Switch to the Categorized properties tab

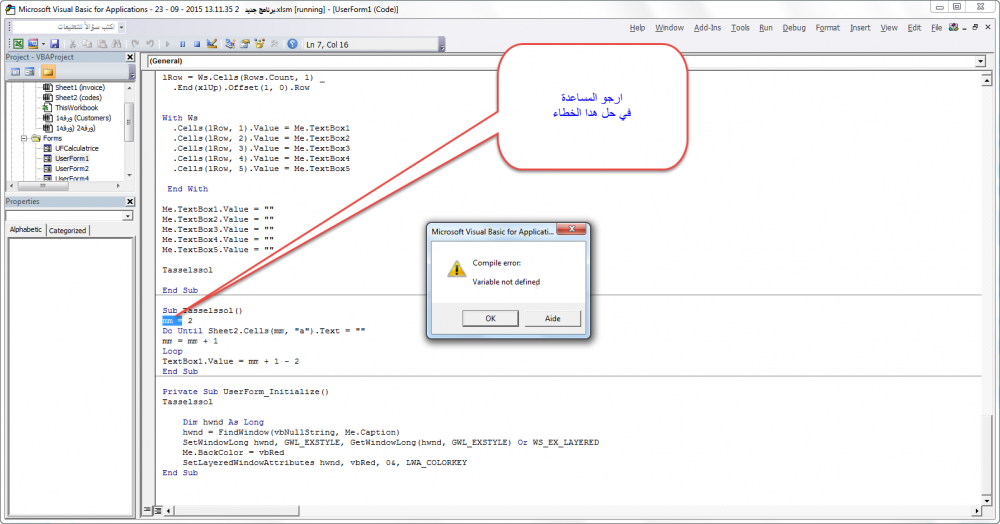click(67, 230)
